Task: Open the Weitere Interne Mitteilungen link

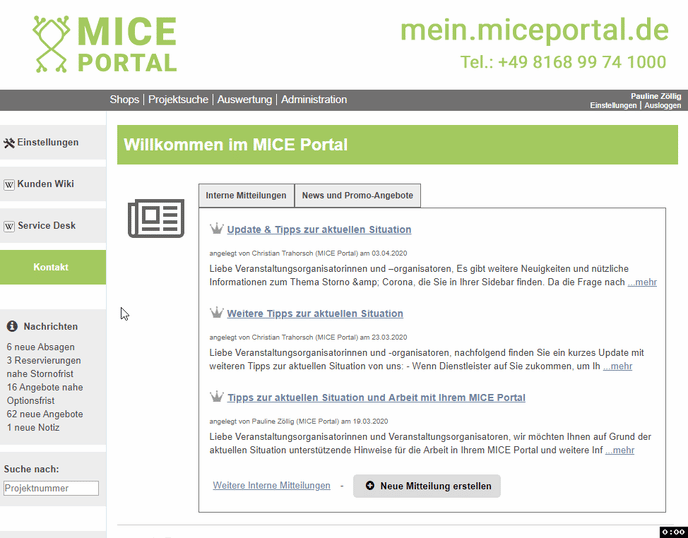Action: (271, 486)
